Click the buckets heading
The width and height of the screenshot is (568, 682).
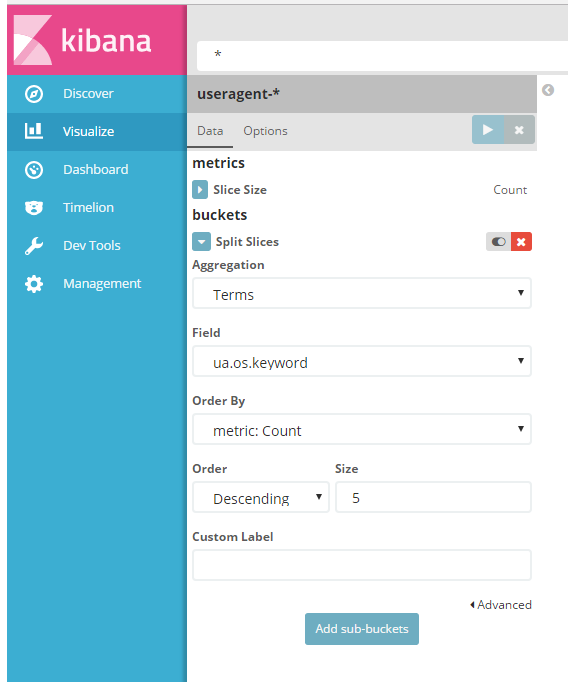pos(220,215)
